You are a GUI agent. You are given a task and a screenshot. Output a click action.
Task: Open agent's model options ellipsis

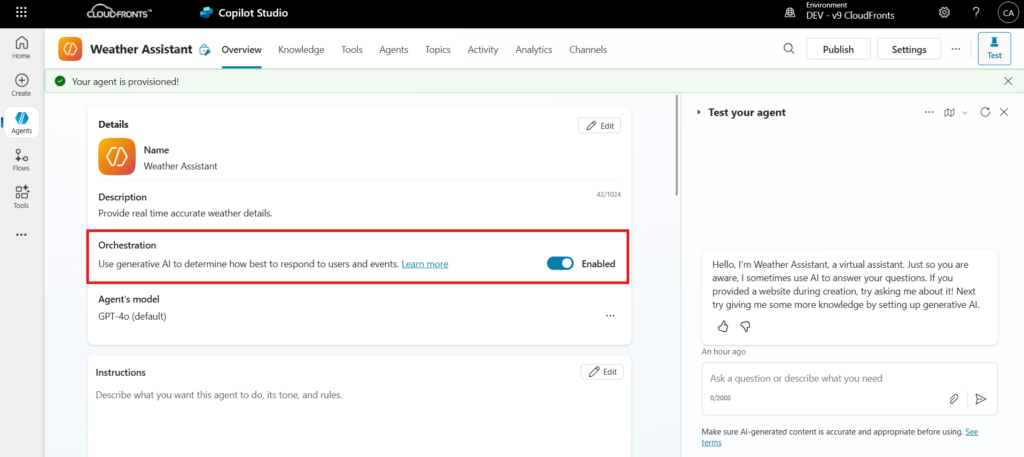tap(610, 315)
